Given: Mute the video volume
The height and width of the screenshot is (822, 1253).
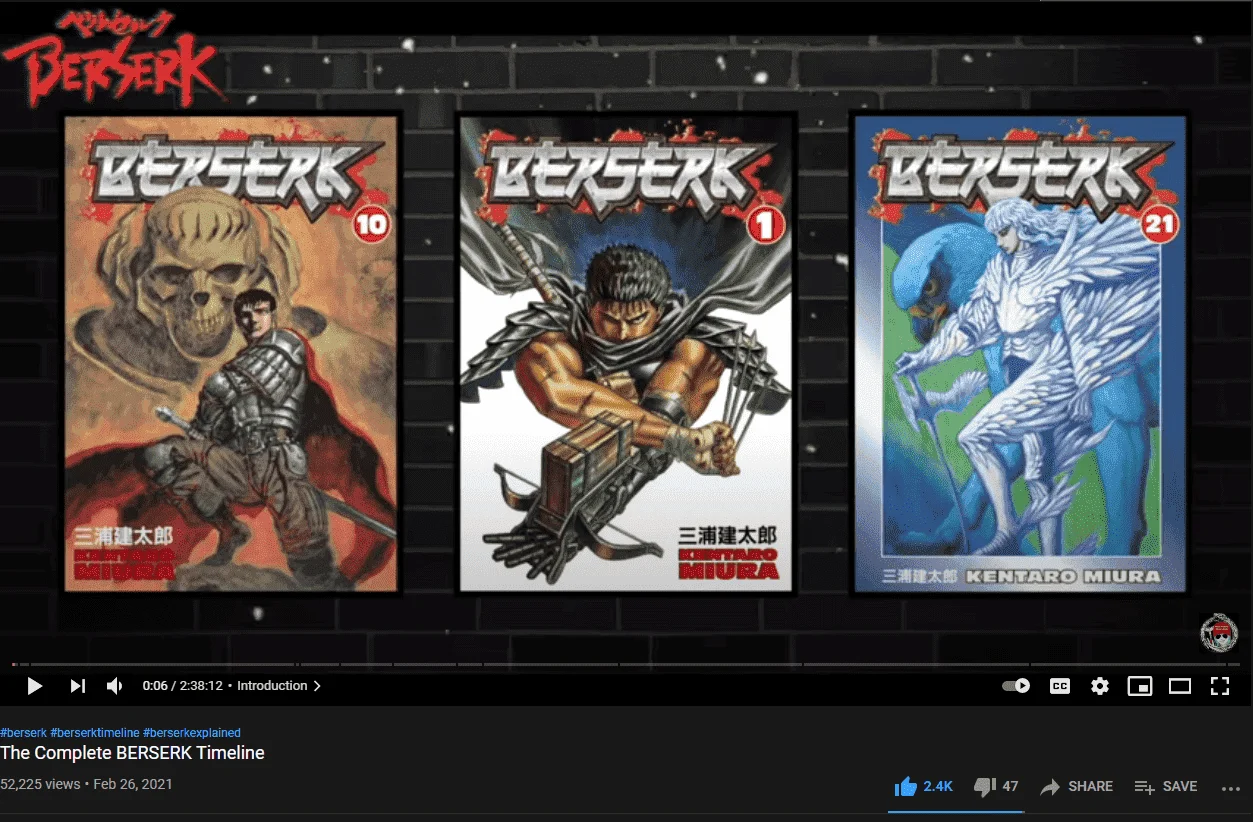Looking at the screenshot, I should (114, 686).
